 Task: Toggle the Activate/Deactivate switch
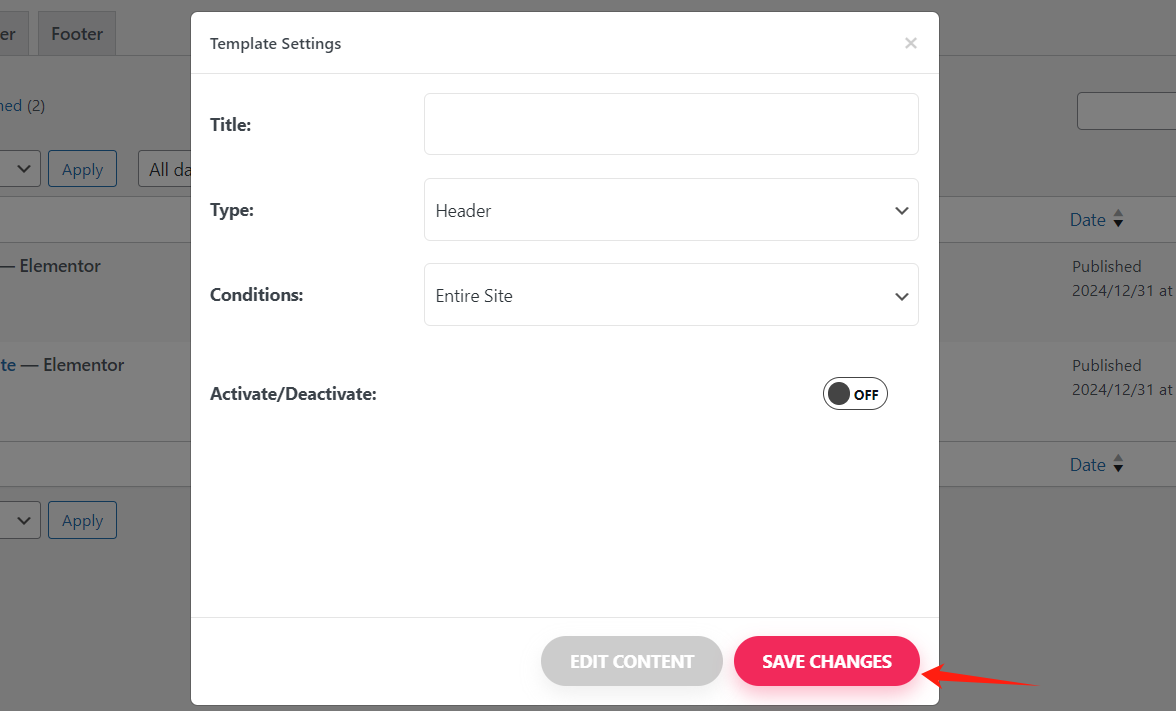(855, 394)
